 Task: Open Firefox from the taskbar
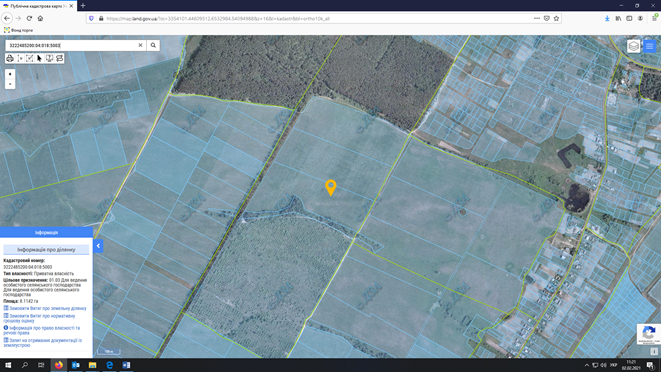[x=59, y=365]
